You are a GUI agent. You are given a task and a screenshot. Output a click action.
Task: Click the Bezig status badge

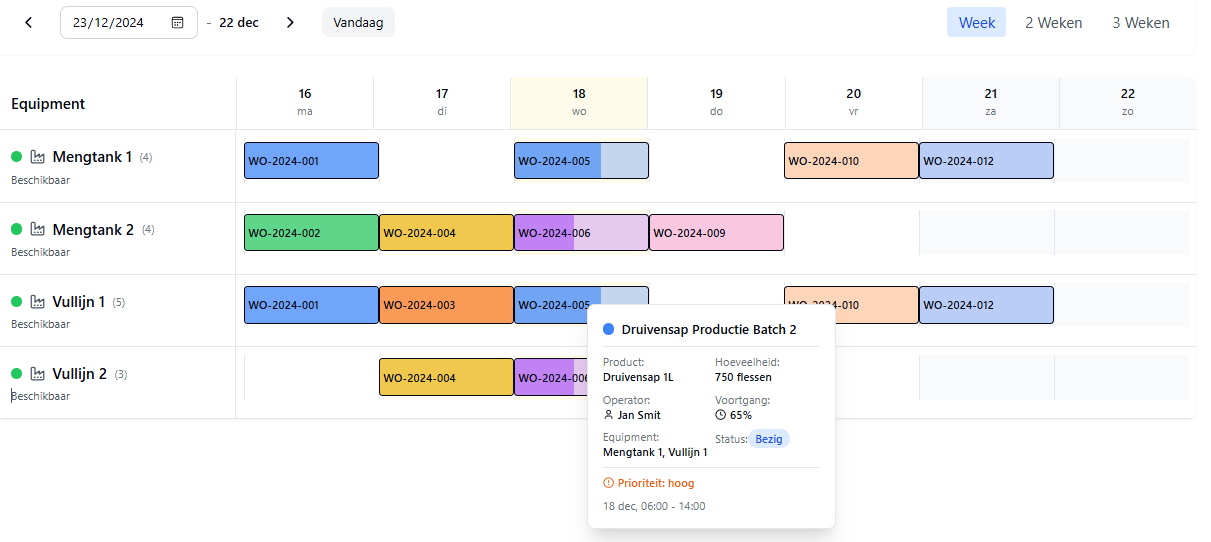[769, 439]
